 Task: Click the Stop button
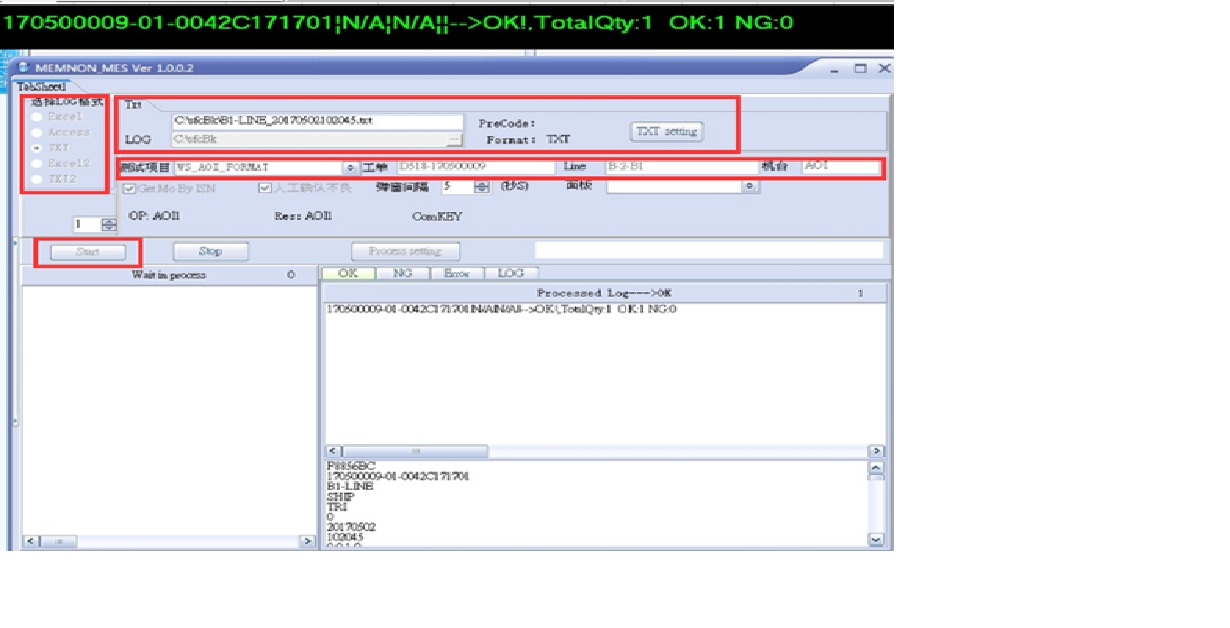210,251
